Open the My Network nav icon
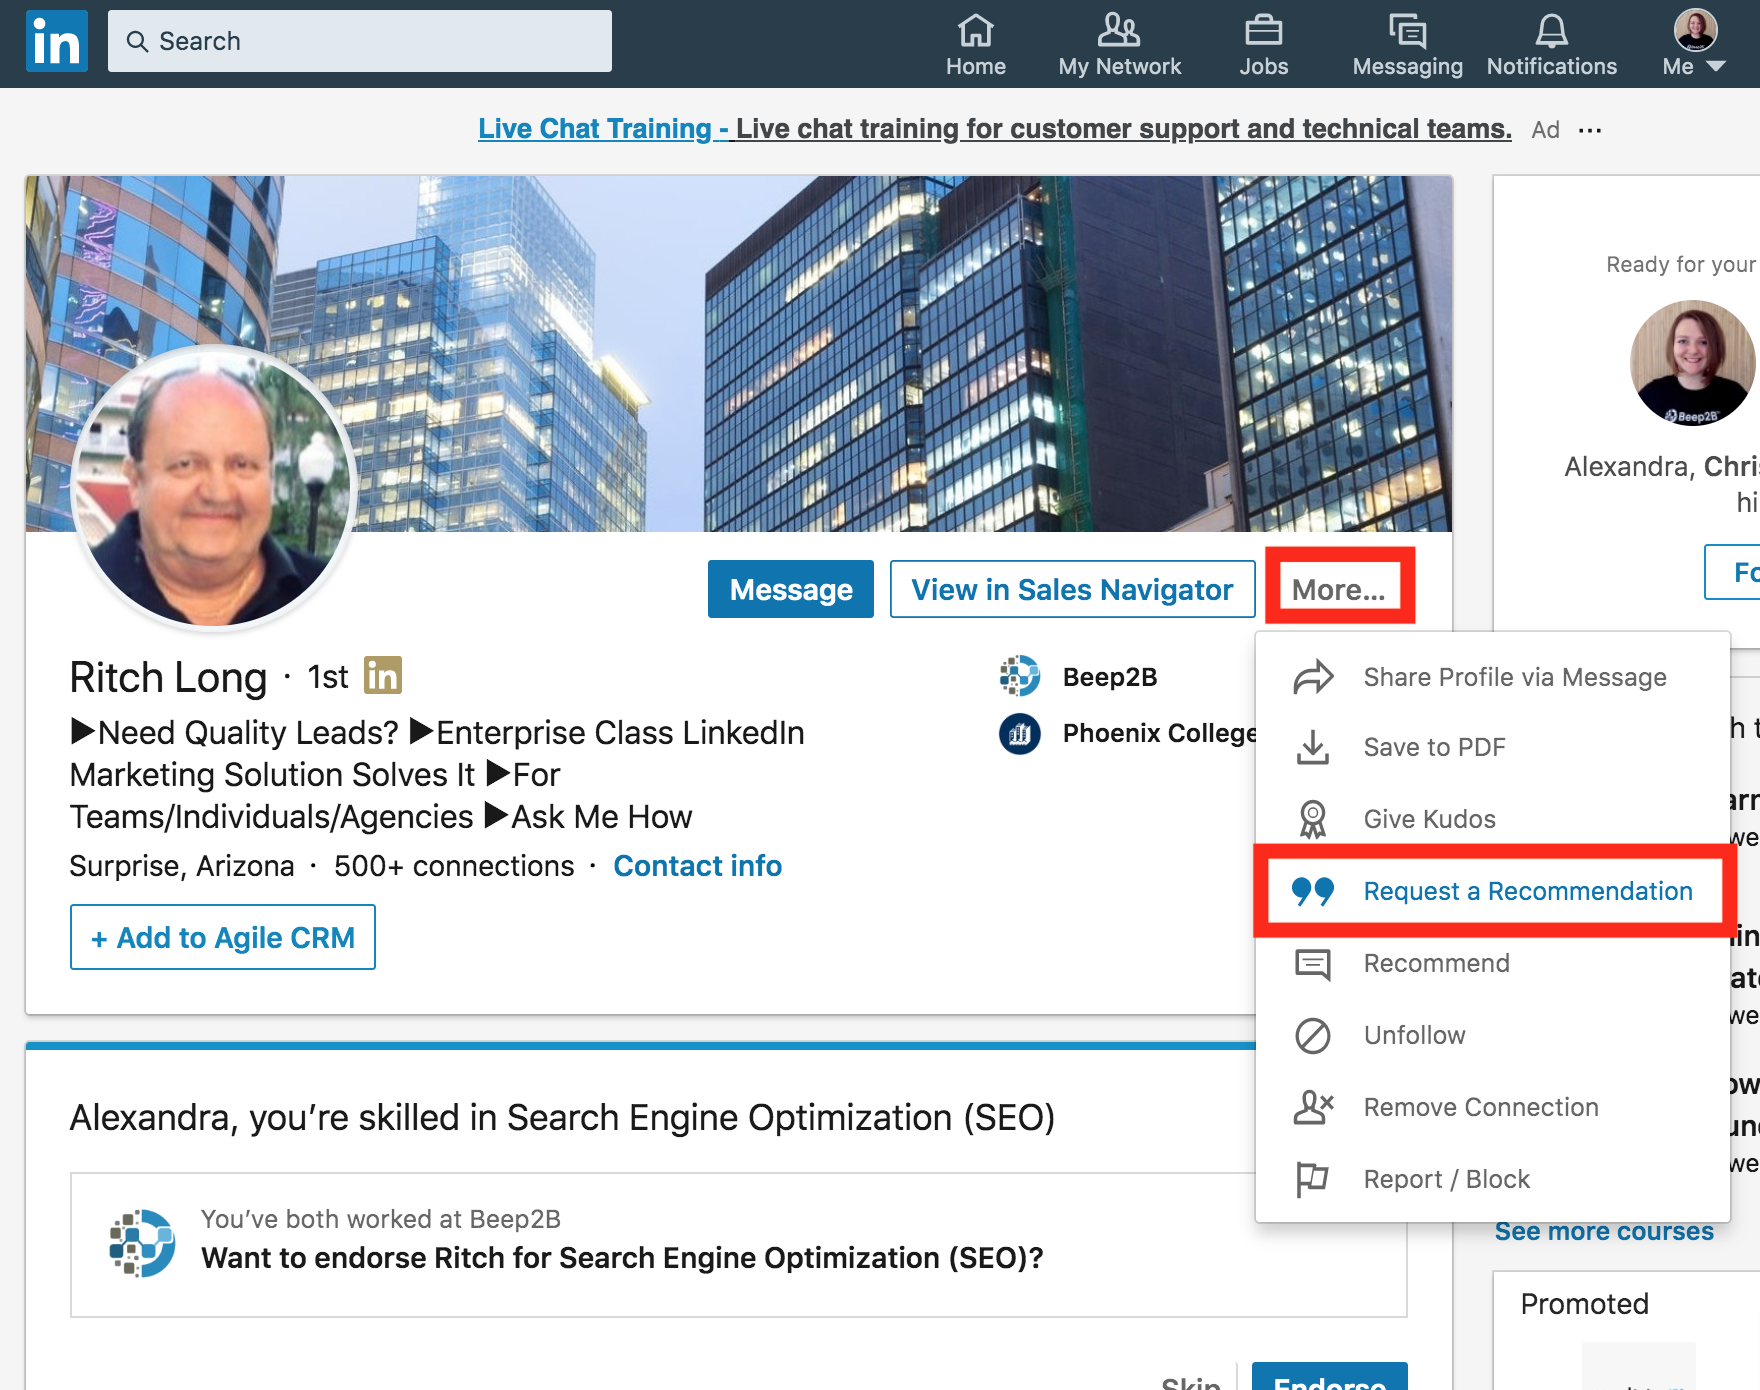This screenshot has width=1760, height=1390. (1119, 31)
